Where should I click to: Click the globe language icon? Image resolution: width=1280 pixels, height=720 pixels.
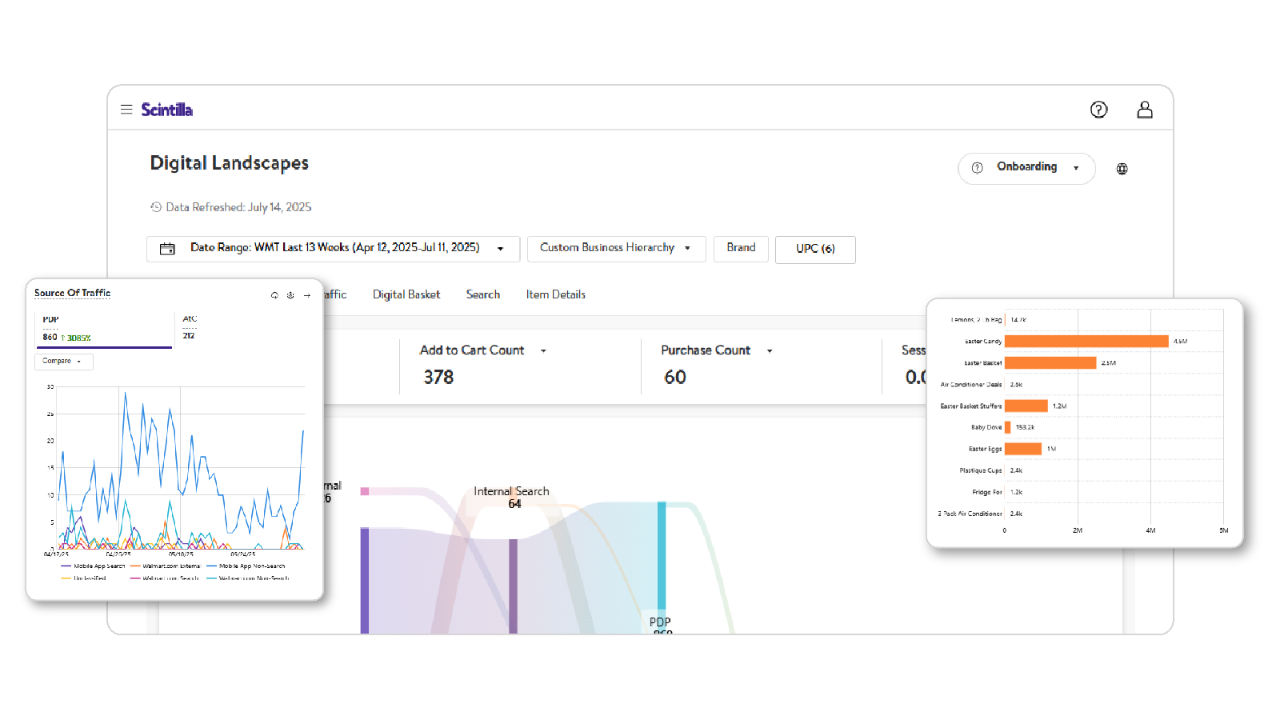[x=1122, y=169]
